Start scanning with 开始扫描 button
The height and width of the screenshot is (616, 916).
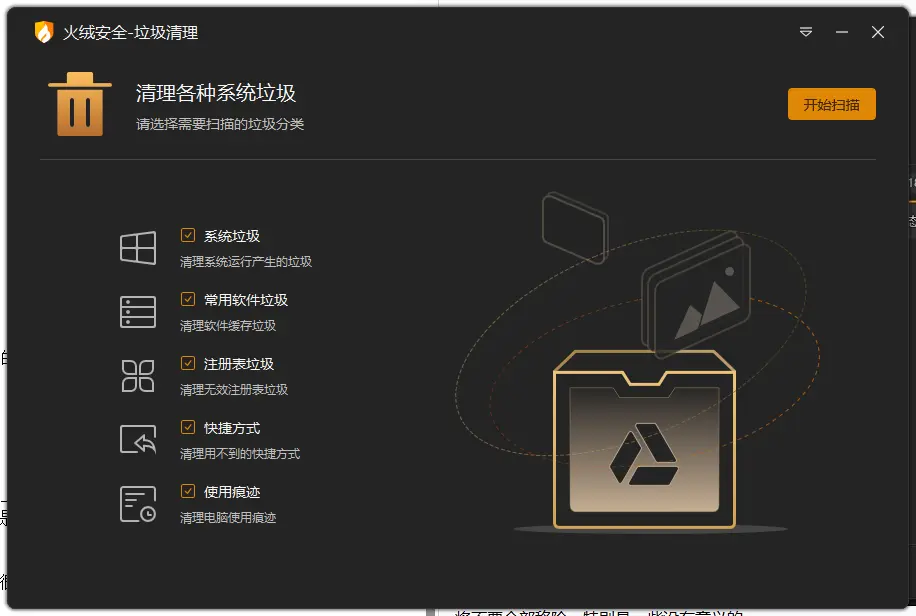tap(831, 104)
